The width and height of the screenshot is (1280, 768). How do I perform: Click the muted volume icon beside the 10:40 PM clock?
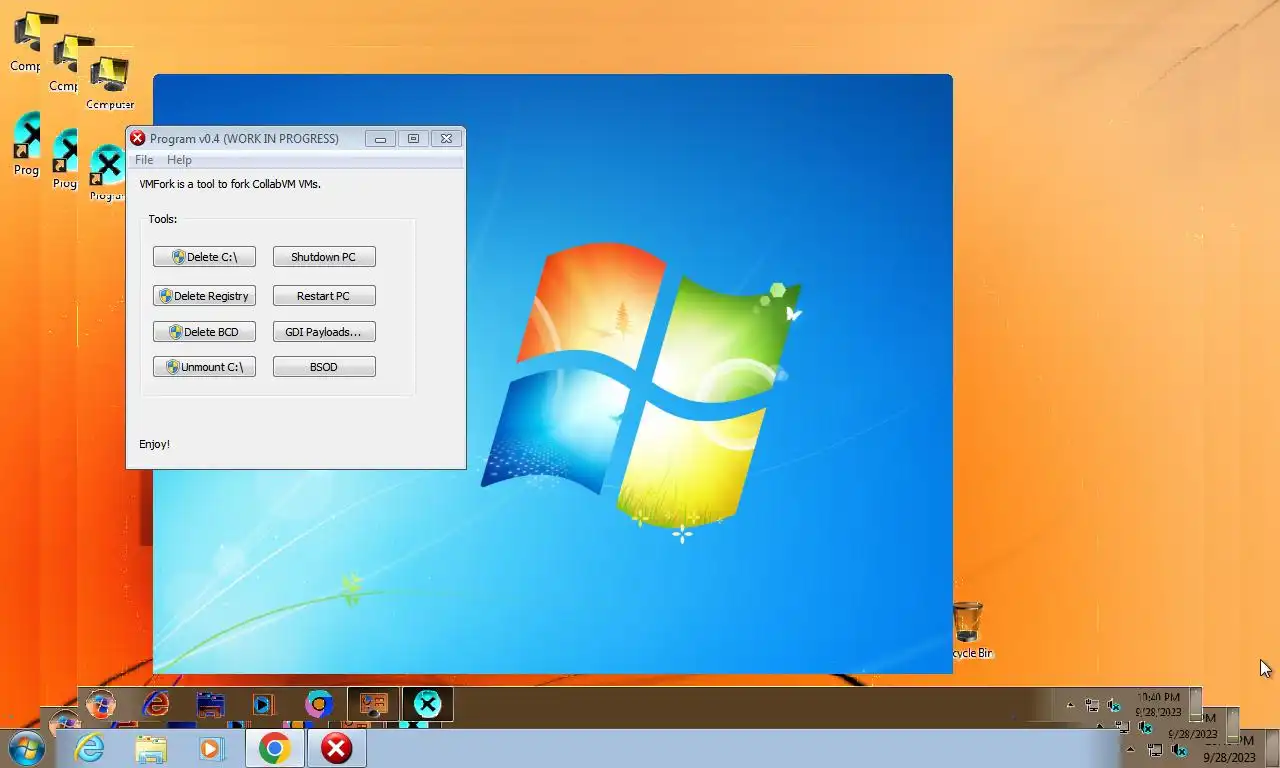[1114, 706]
